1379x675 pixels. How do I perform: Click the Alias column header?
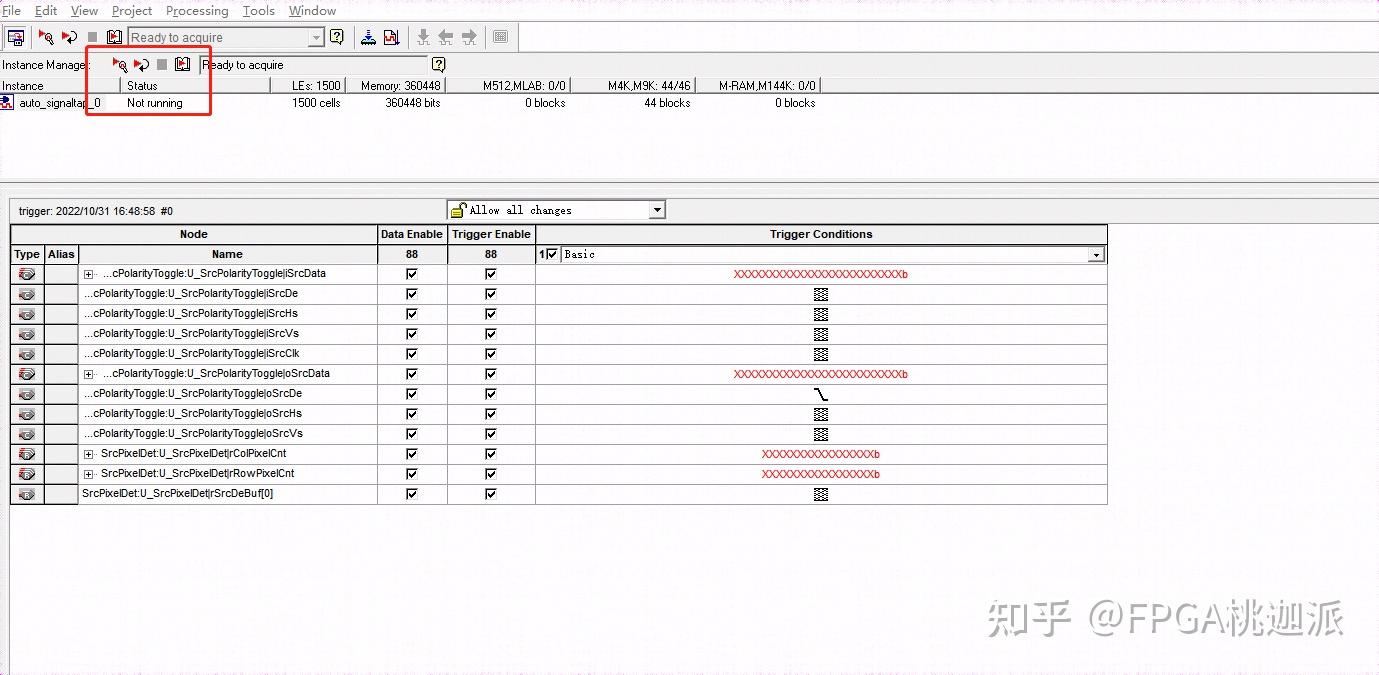tap(61, 254)
